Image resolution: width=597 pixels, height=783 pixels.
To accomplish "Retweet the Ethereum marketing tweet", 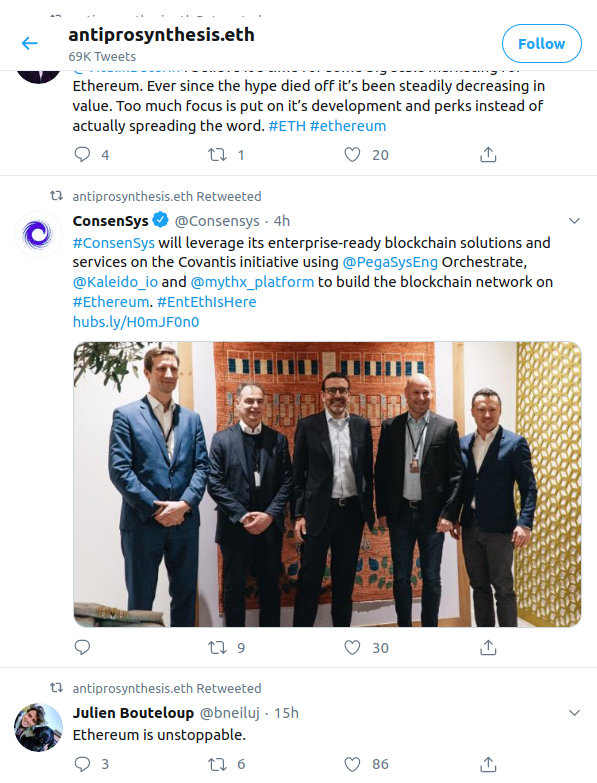I will pos(217,155).
